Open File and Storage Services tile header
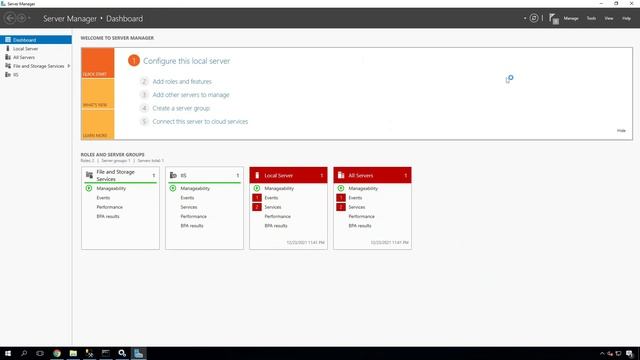Image resolution: width=640 pixels, height=360 pixels. coord(120,175)
